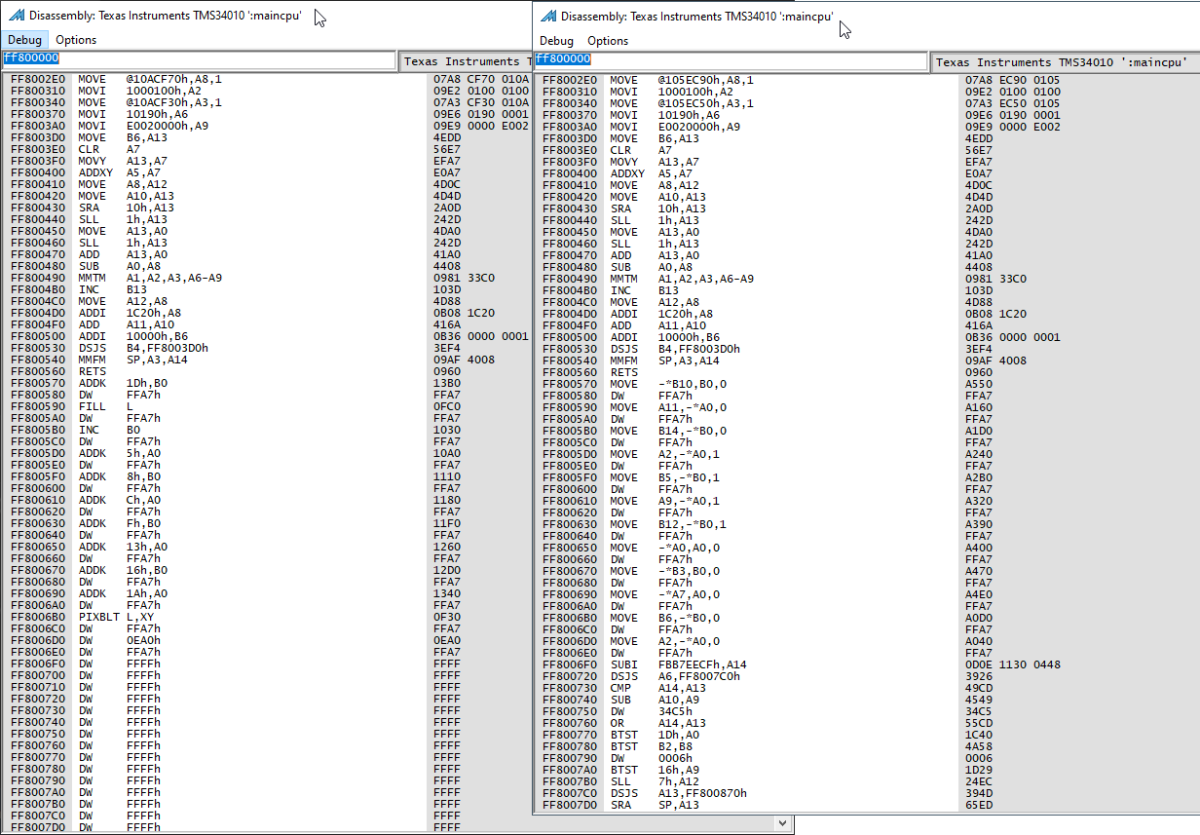Select the CMP A14,A13 line
Image resolution: width=1200 pixels, height=835 pixels.
point(656,688)
